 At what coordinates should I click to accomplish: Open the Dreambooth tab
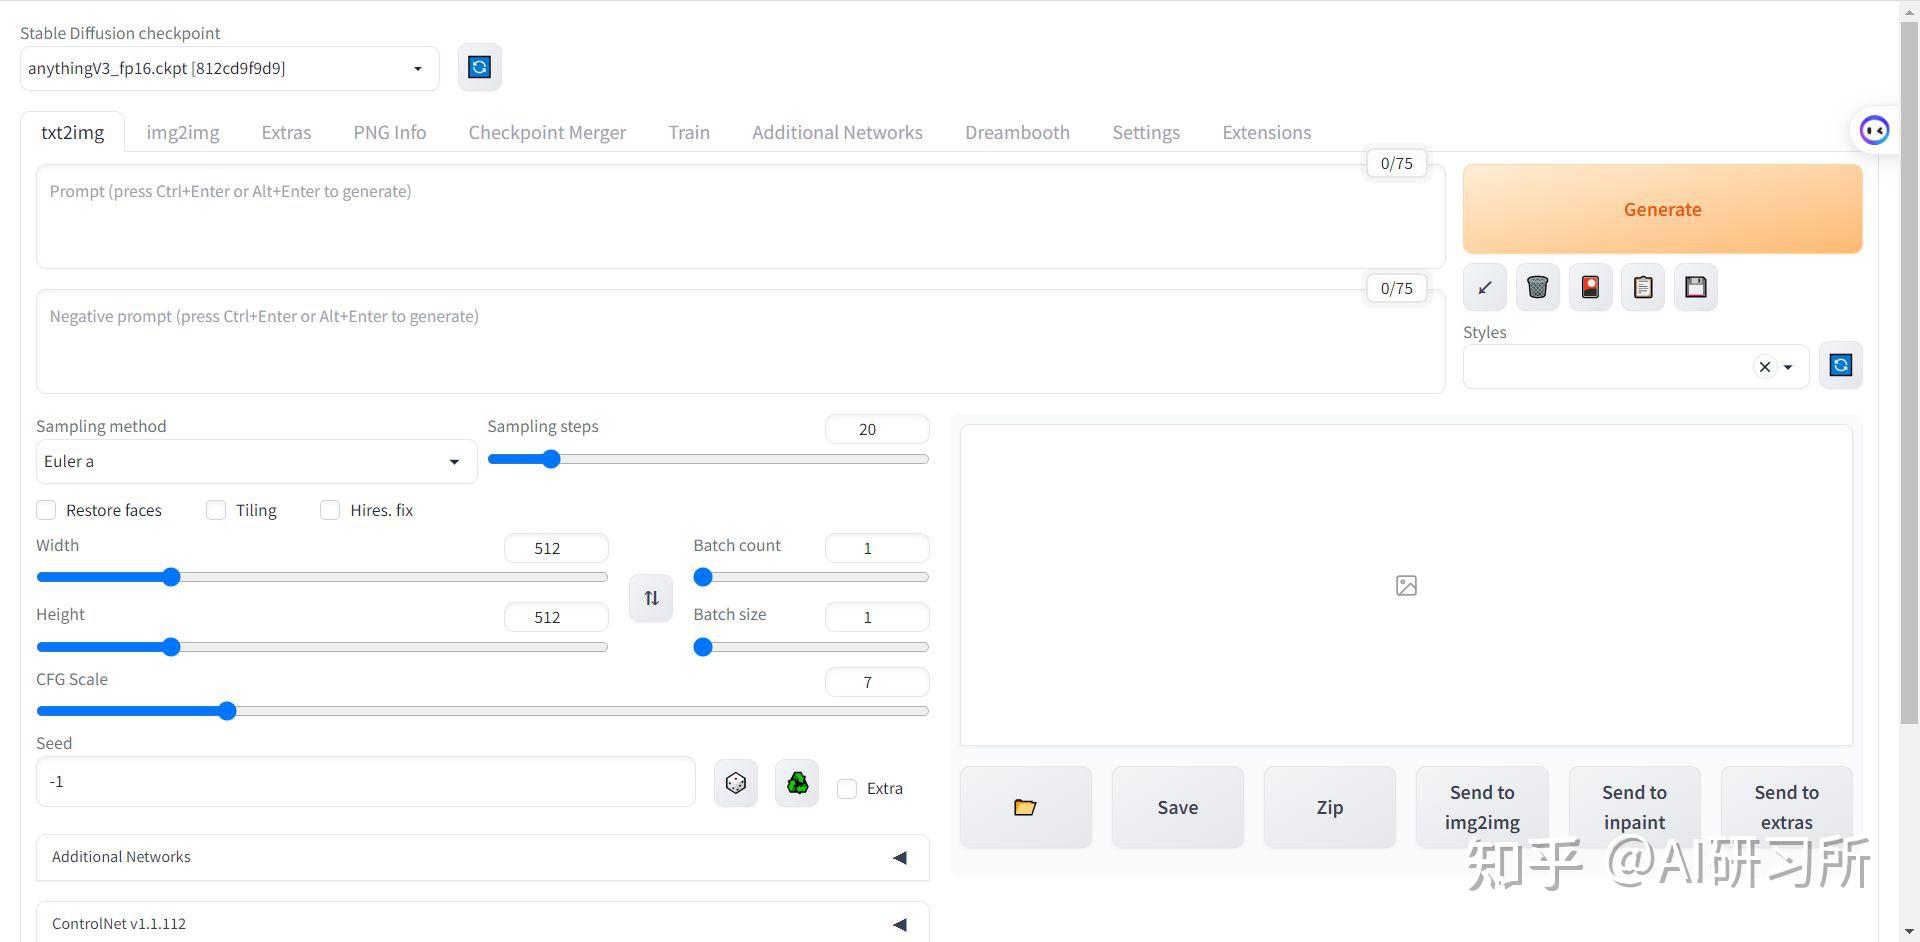point(1017,132)
